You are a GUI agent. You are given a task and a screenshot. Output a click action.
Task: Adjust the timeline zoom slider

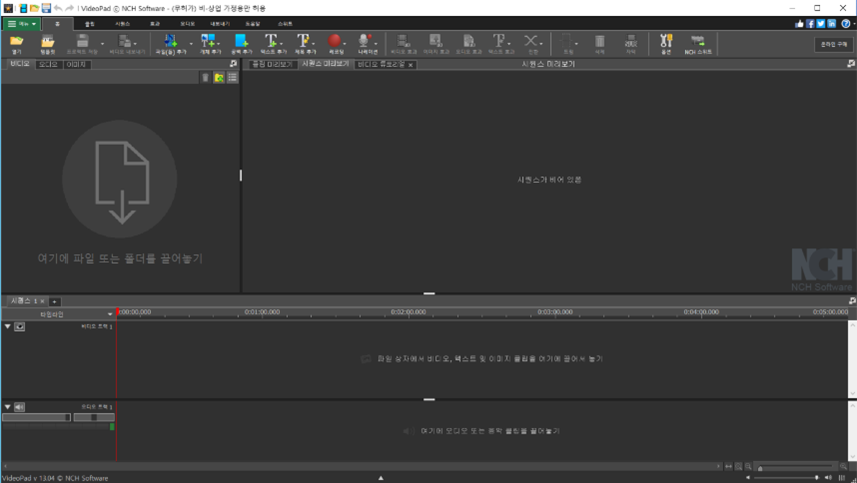click(795, 467)
